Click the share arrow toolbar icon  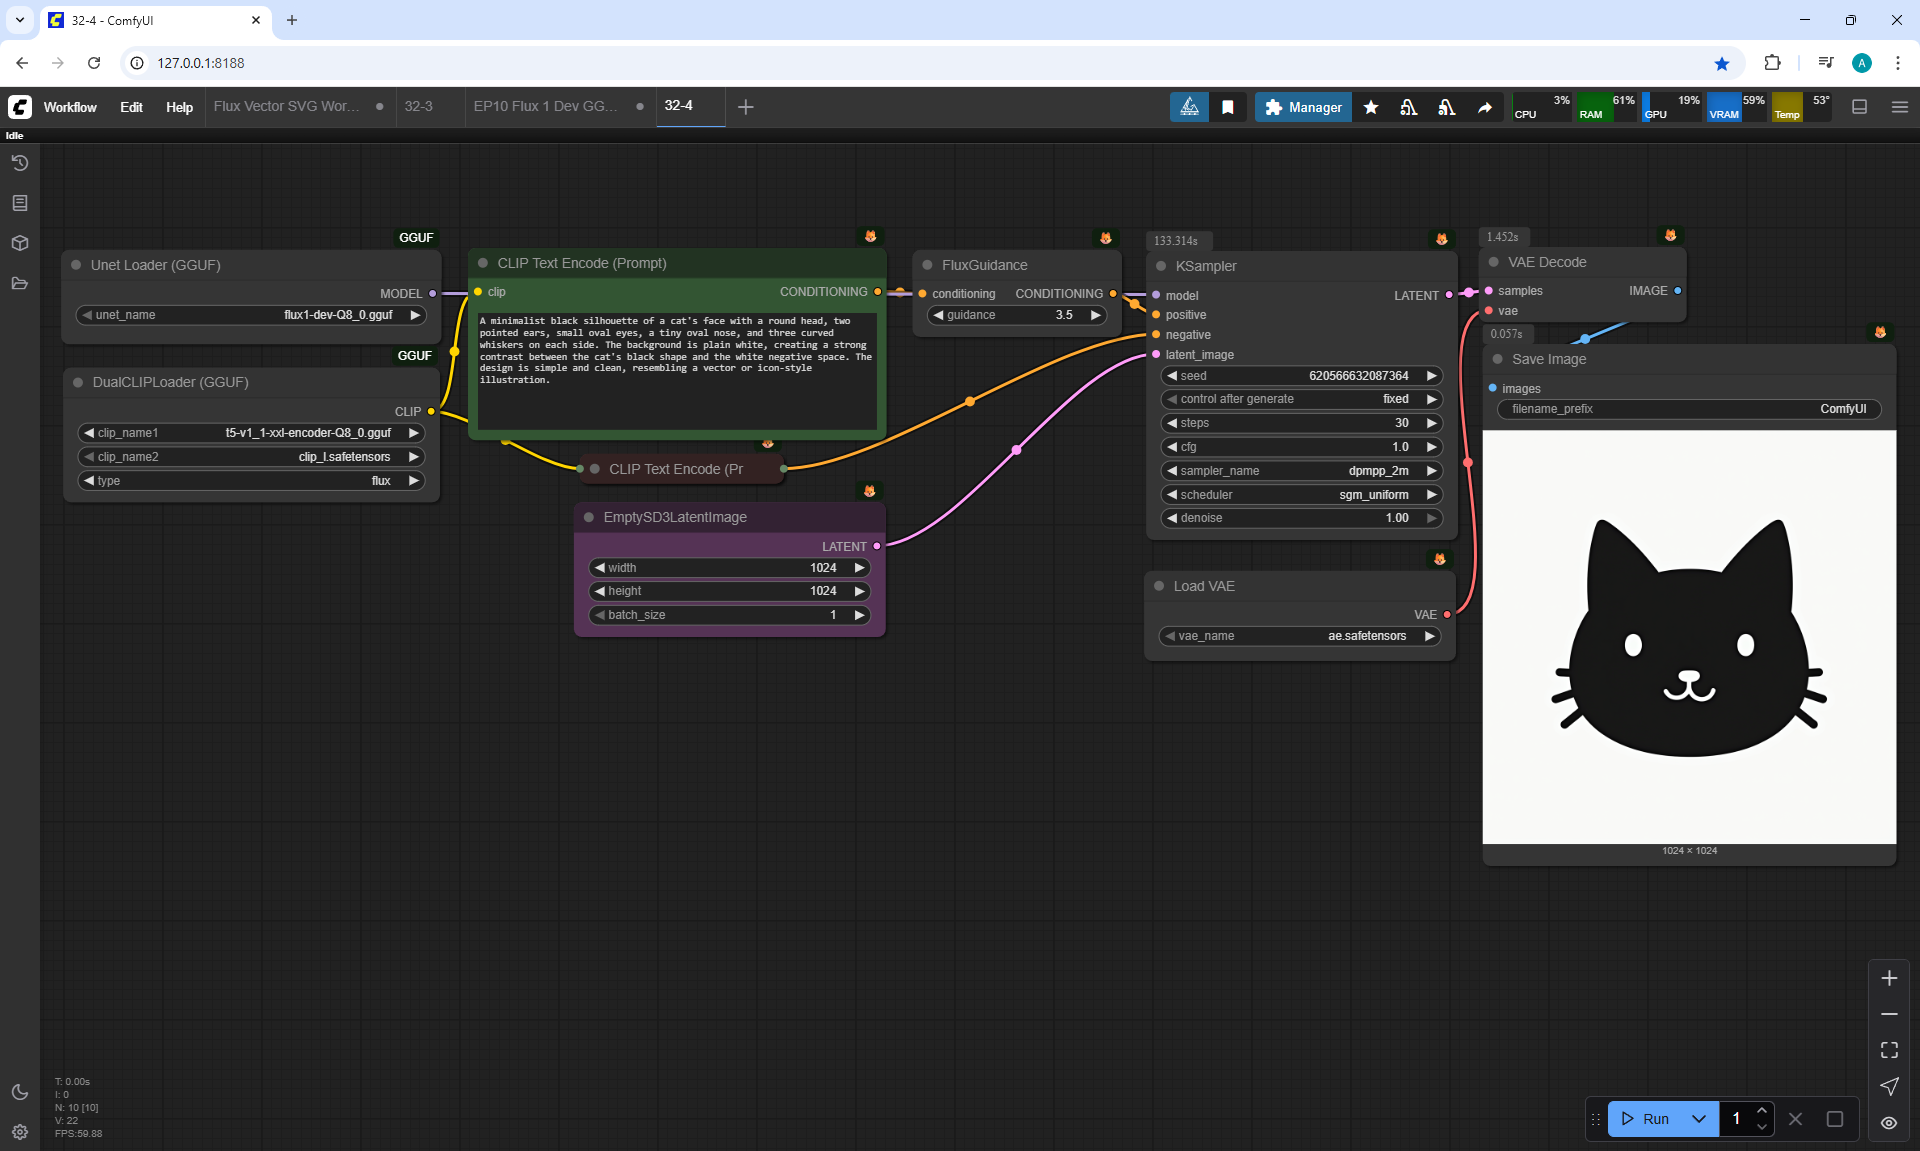[1485, 107]
